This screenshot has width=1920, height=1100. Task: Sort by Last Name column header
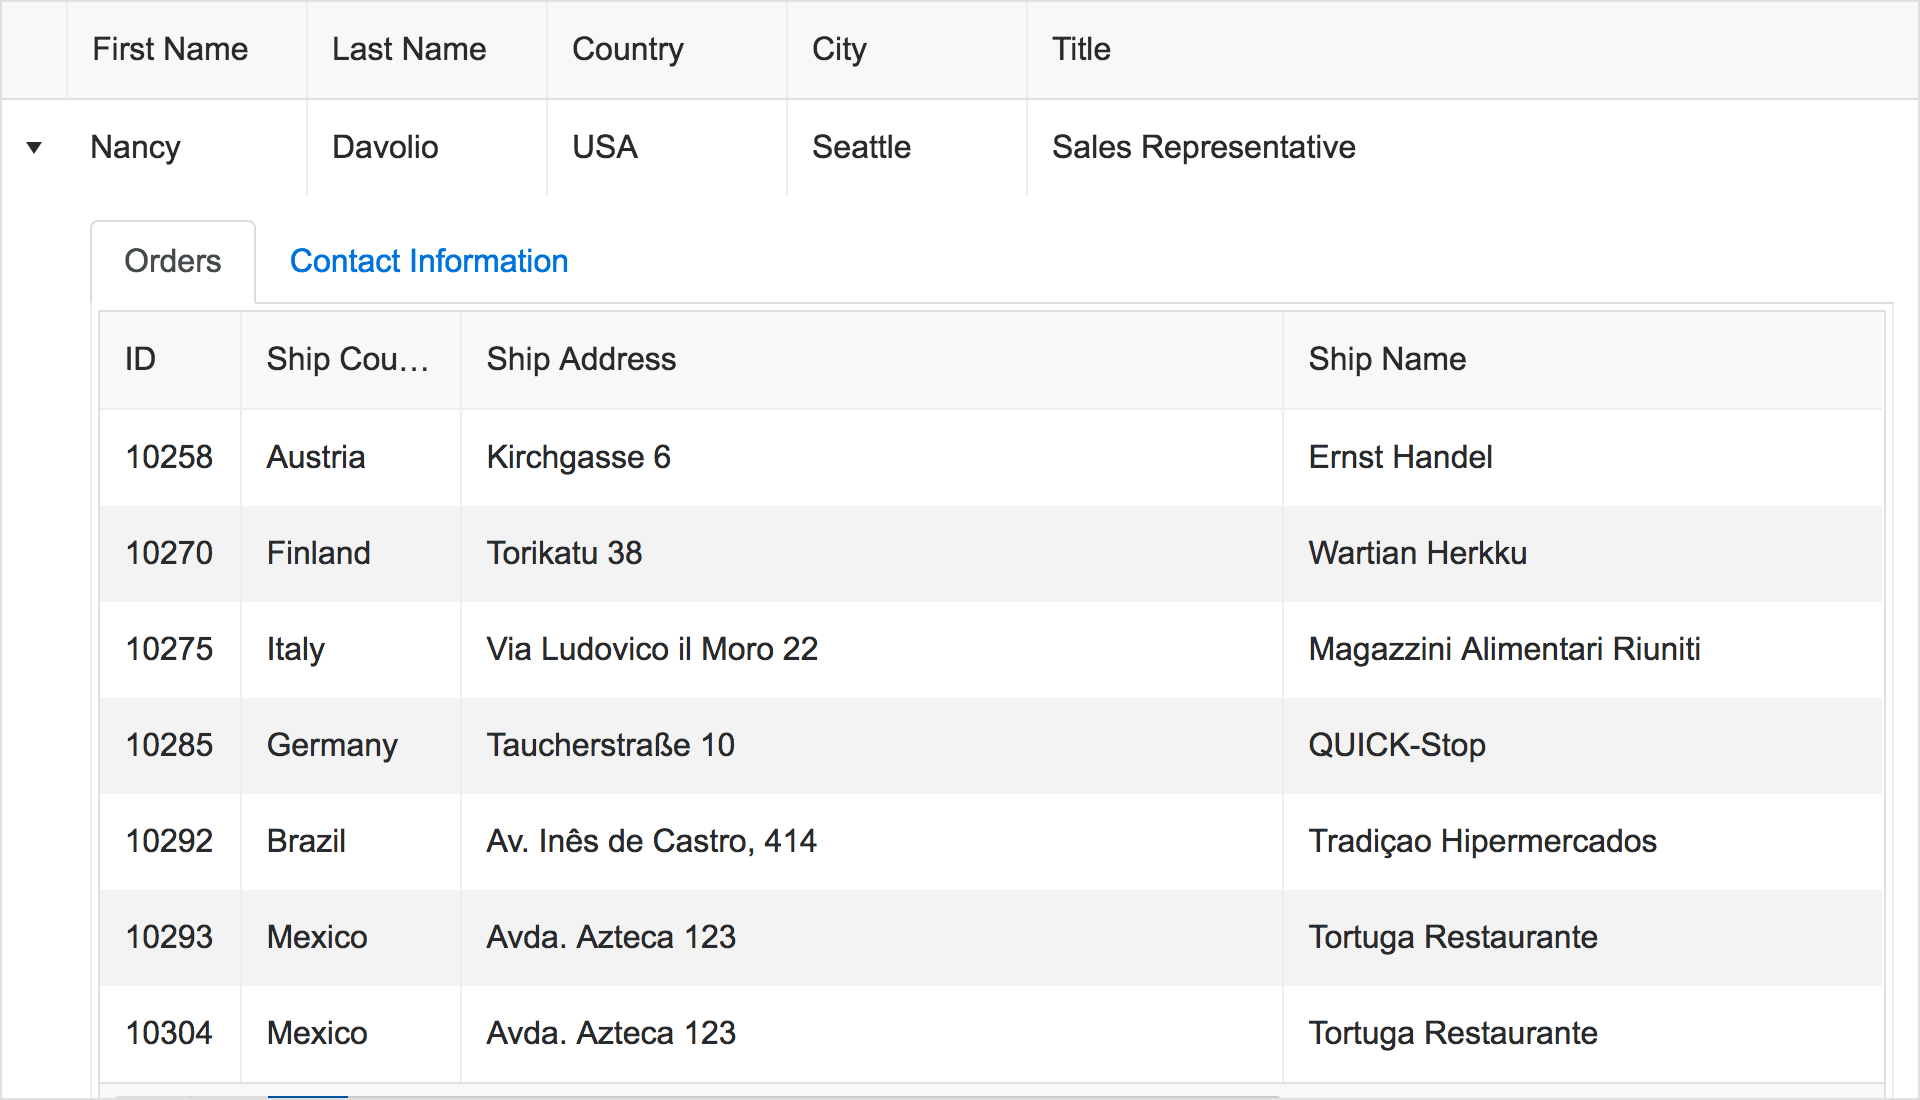click(x=409, y=49)
